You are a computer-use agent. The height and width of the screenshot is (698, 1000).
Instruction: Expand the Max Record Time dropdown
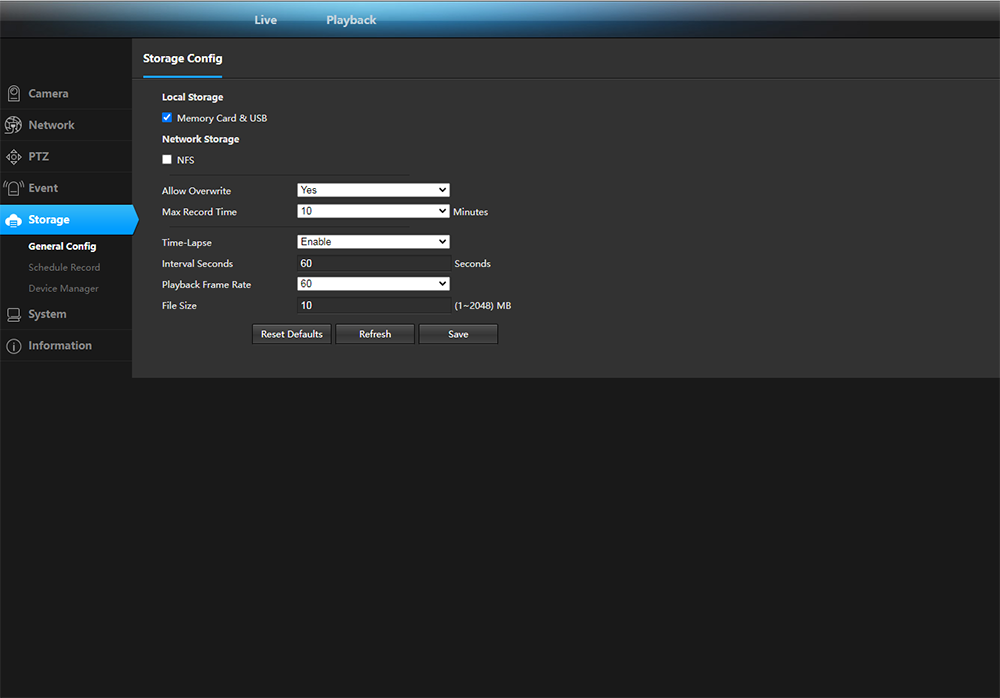pos(373,212)
